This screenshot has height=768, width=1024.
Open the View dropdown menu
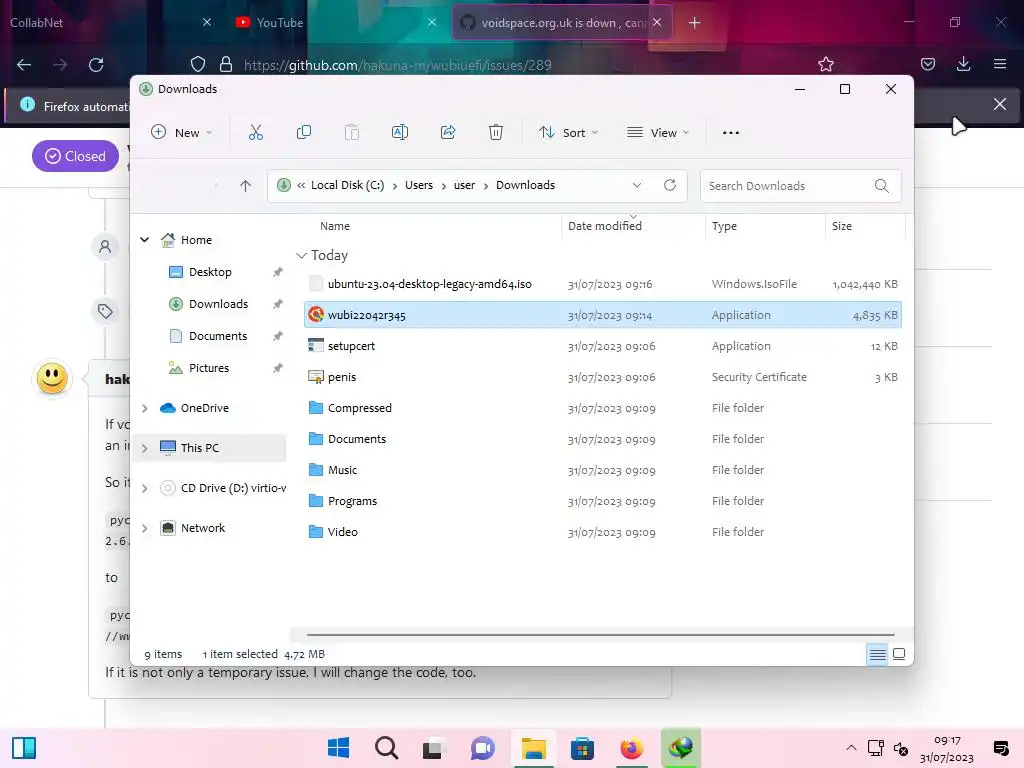click(x=658, y=133)
